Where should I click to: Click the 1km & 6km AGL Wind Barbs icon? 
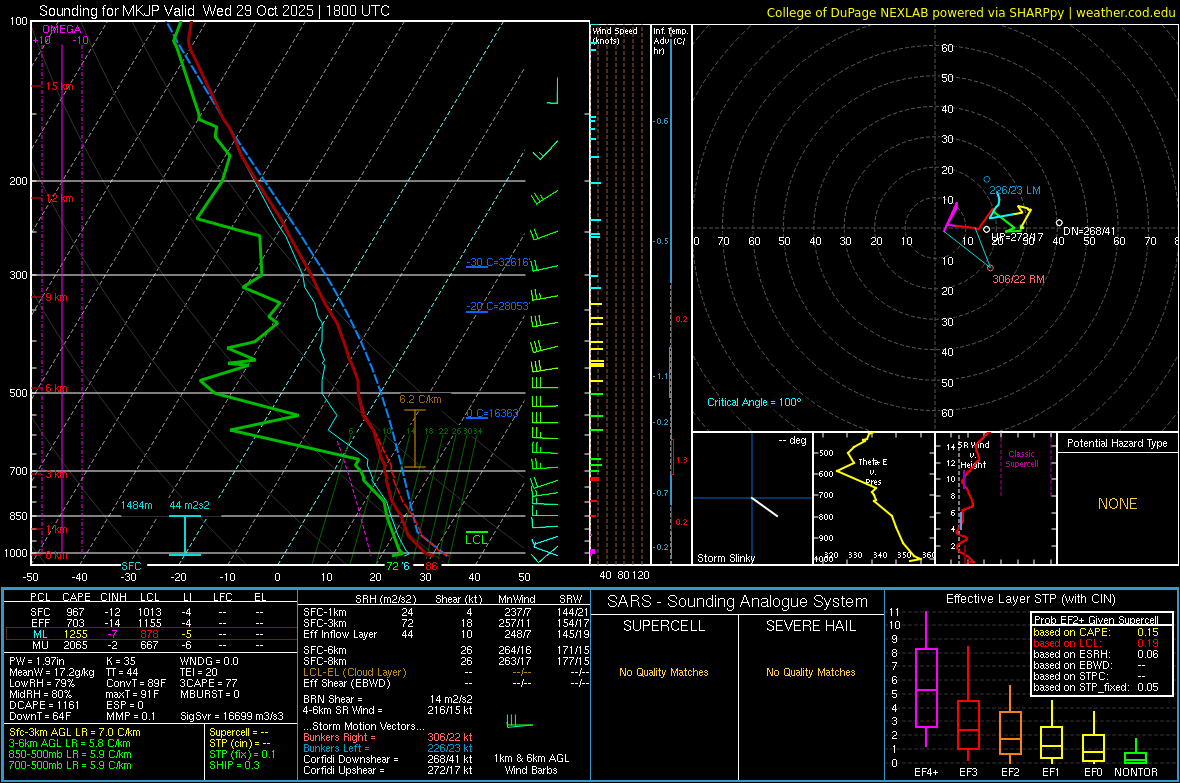[519, 721]
